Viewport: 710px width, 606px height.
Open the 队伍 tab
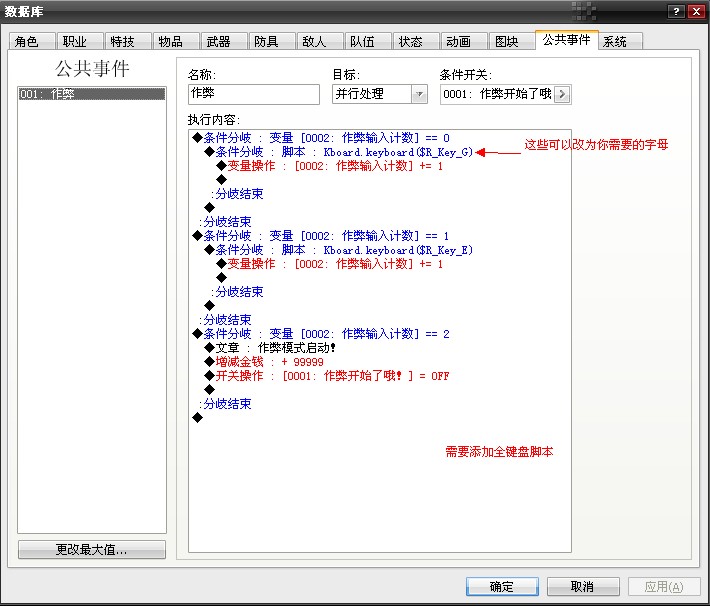368,41
